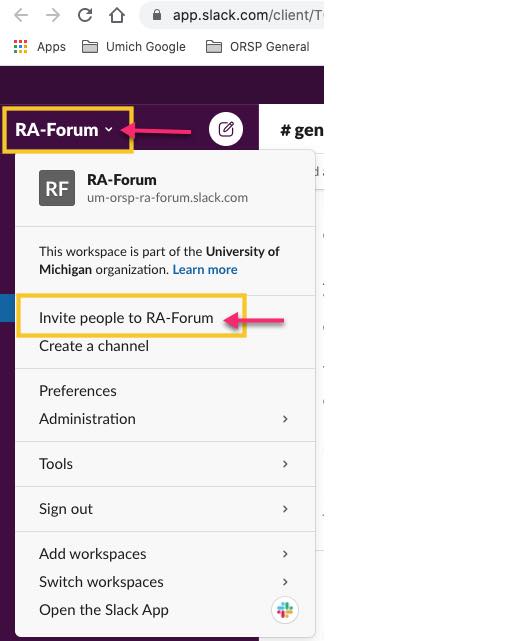Image resolution: width=529 pixels, height=641 pixels.
Task: Click the padlock icon in address bar
Action: coord(157,16)
